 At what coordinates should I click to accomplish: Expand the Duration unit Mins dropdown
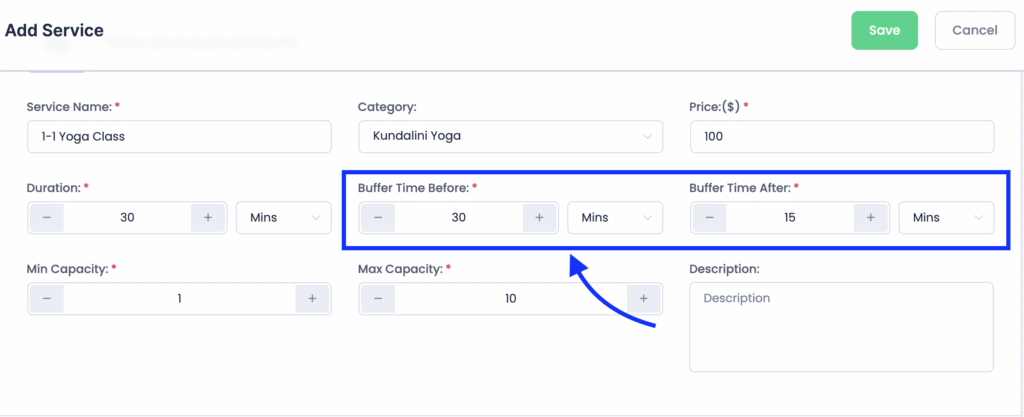283,217
